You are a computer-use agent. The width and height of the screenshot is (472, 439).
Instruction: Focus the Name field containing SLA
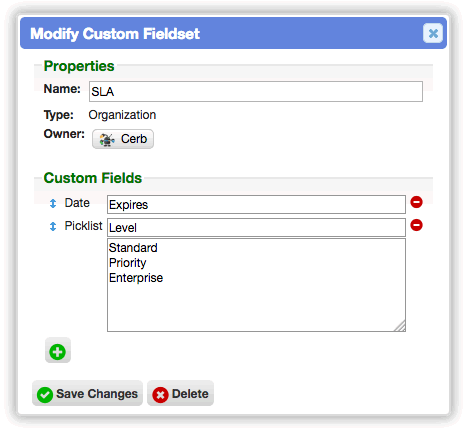click(256, 91)
